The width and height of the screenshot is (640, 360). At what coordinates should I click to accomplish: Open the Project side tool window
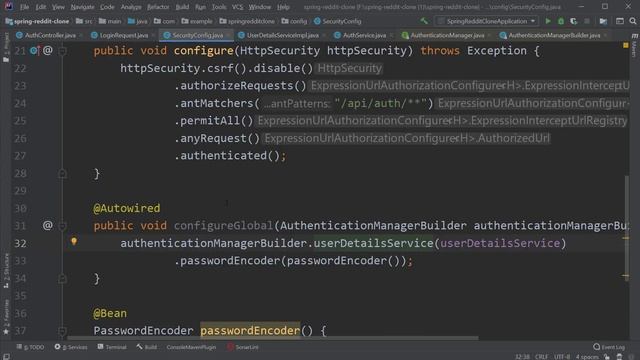click(6, 47)
